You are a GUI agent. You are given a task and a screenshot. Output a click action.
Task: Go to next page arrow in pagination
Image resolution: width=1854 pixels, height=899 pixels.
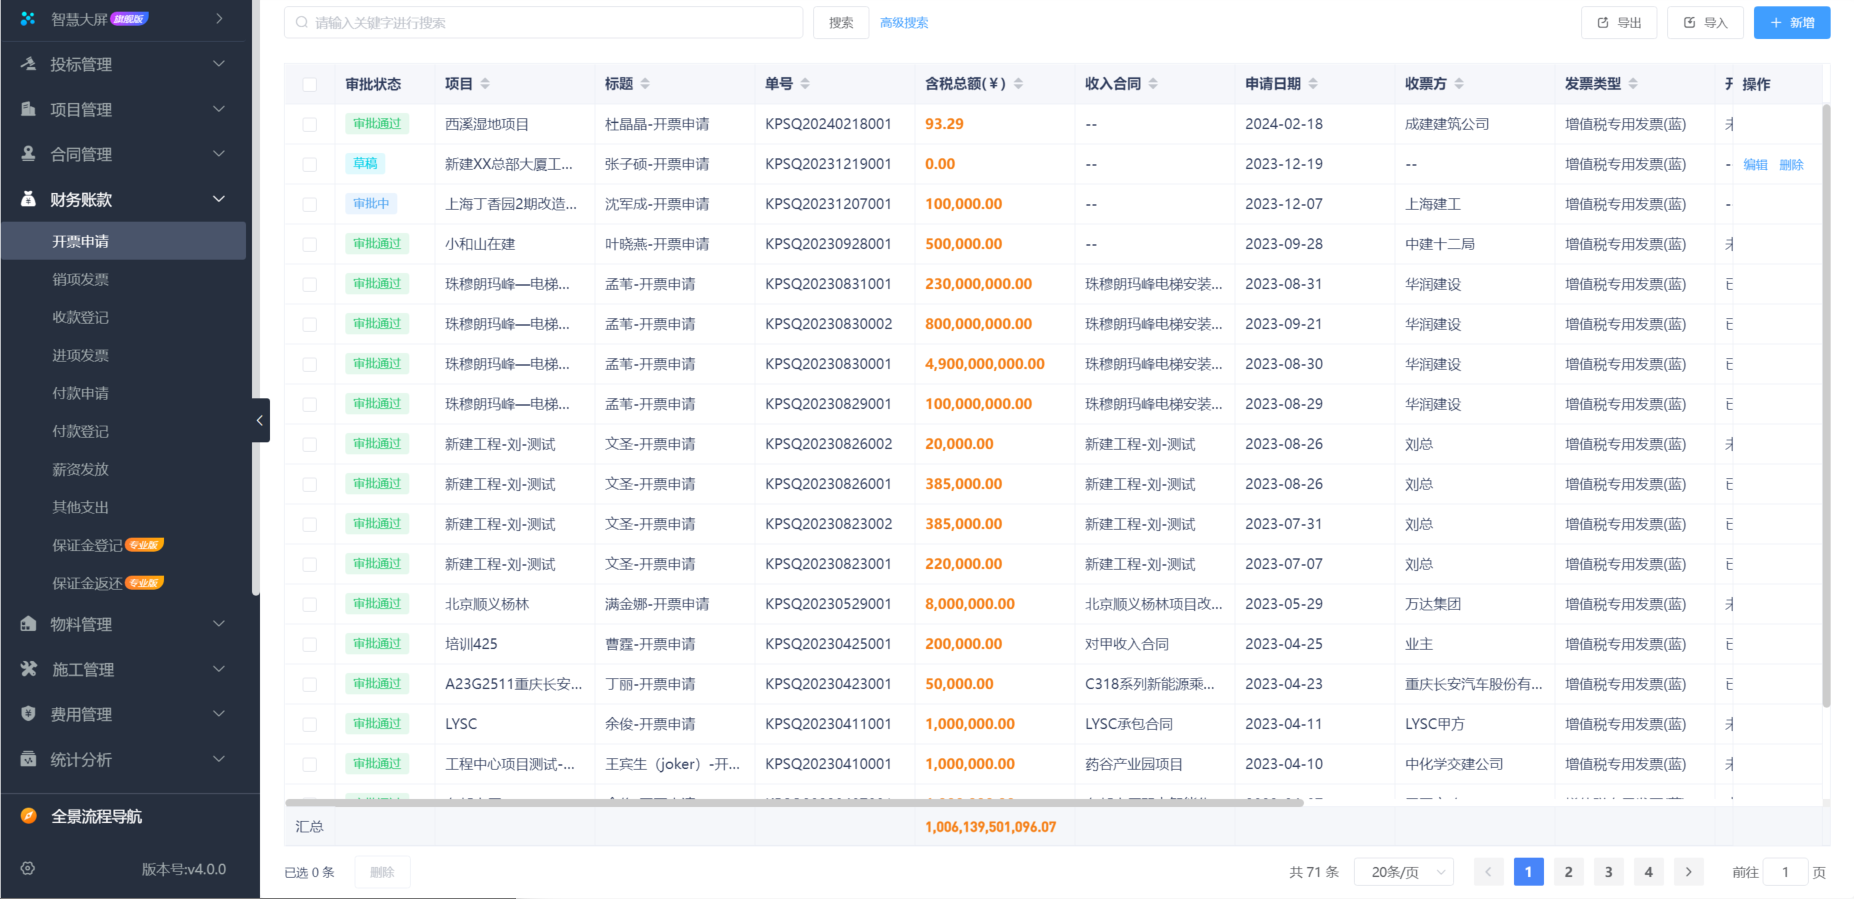1688,872
